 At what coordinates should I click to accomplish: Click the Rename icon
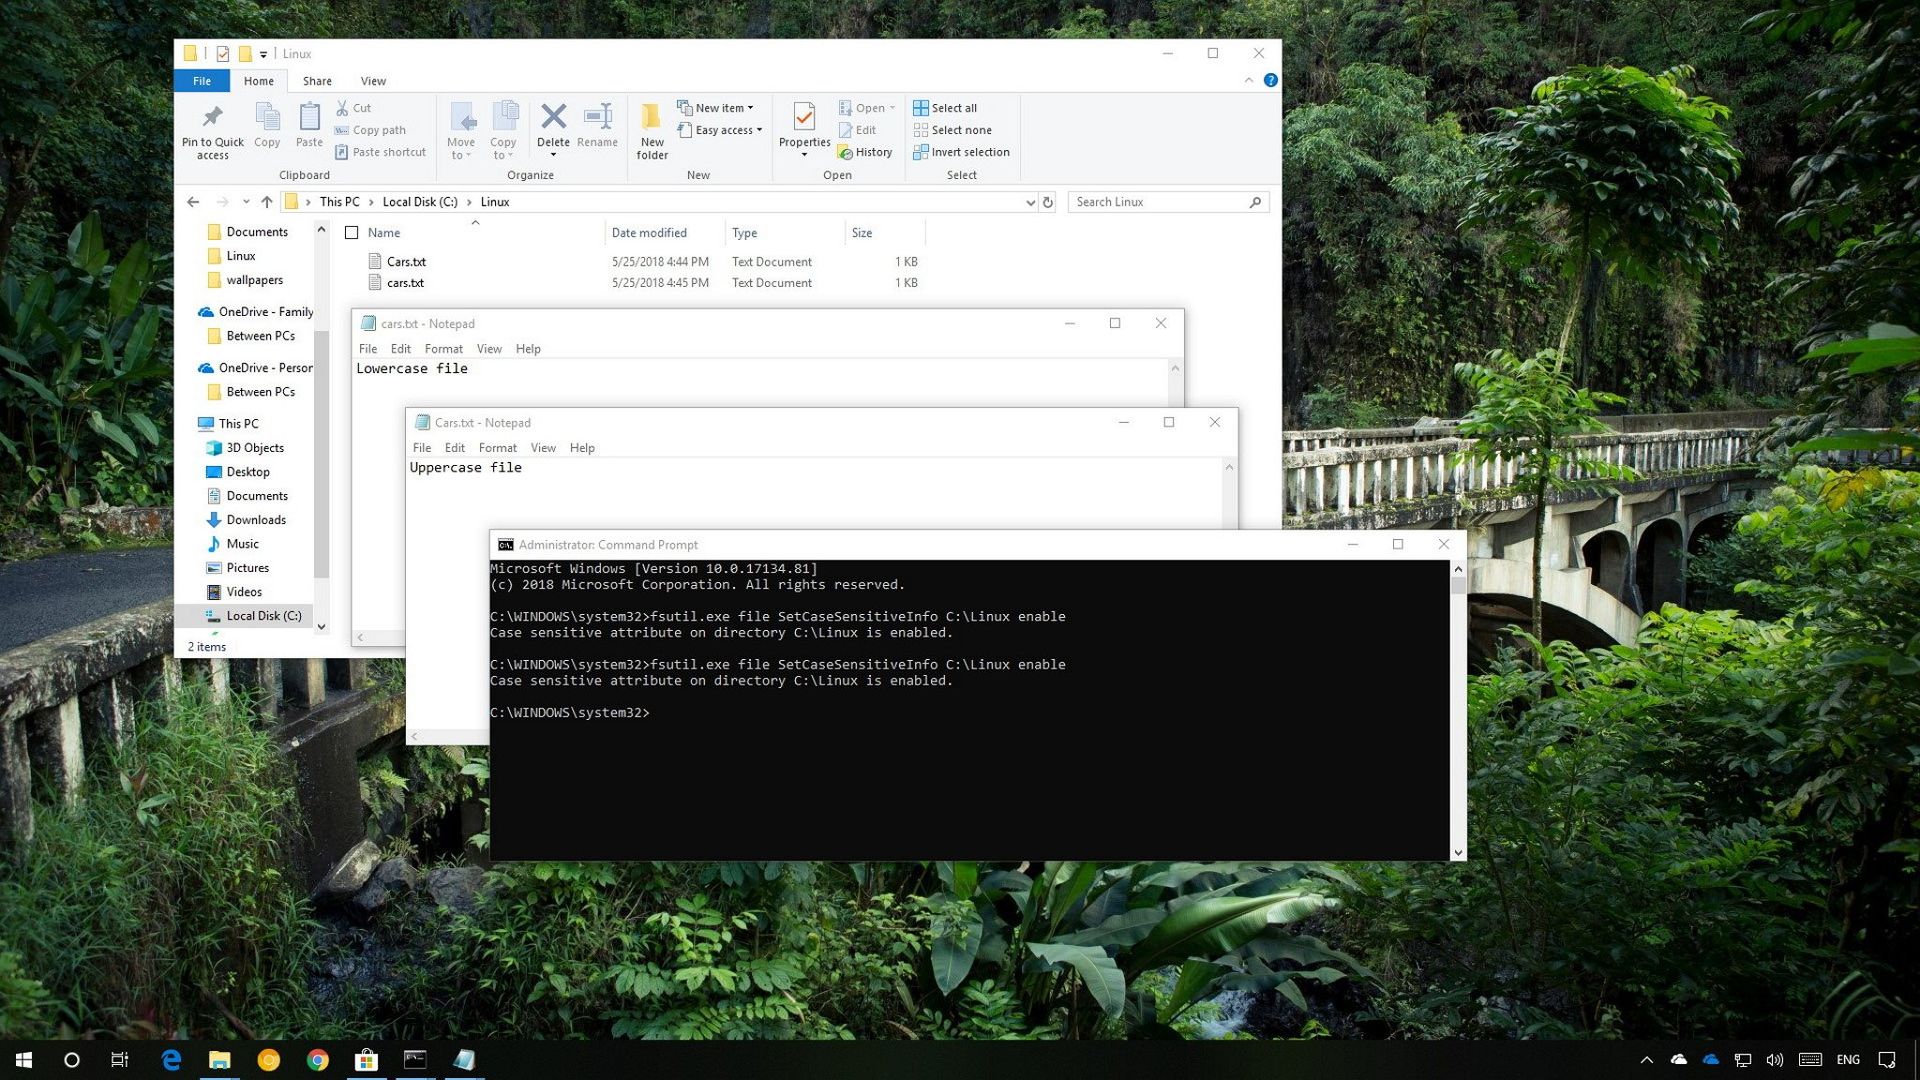tap(597, 120)
